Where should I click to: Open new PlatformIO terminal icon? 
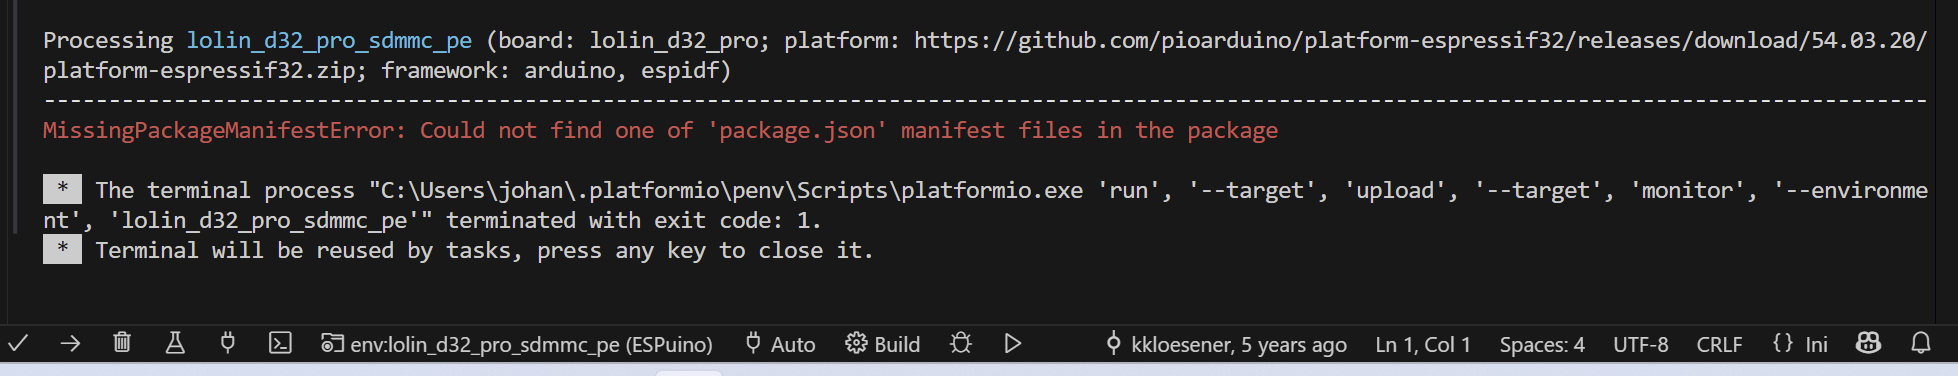[280, 344]
